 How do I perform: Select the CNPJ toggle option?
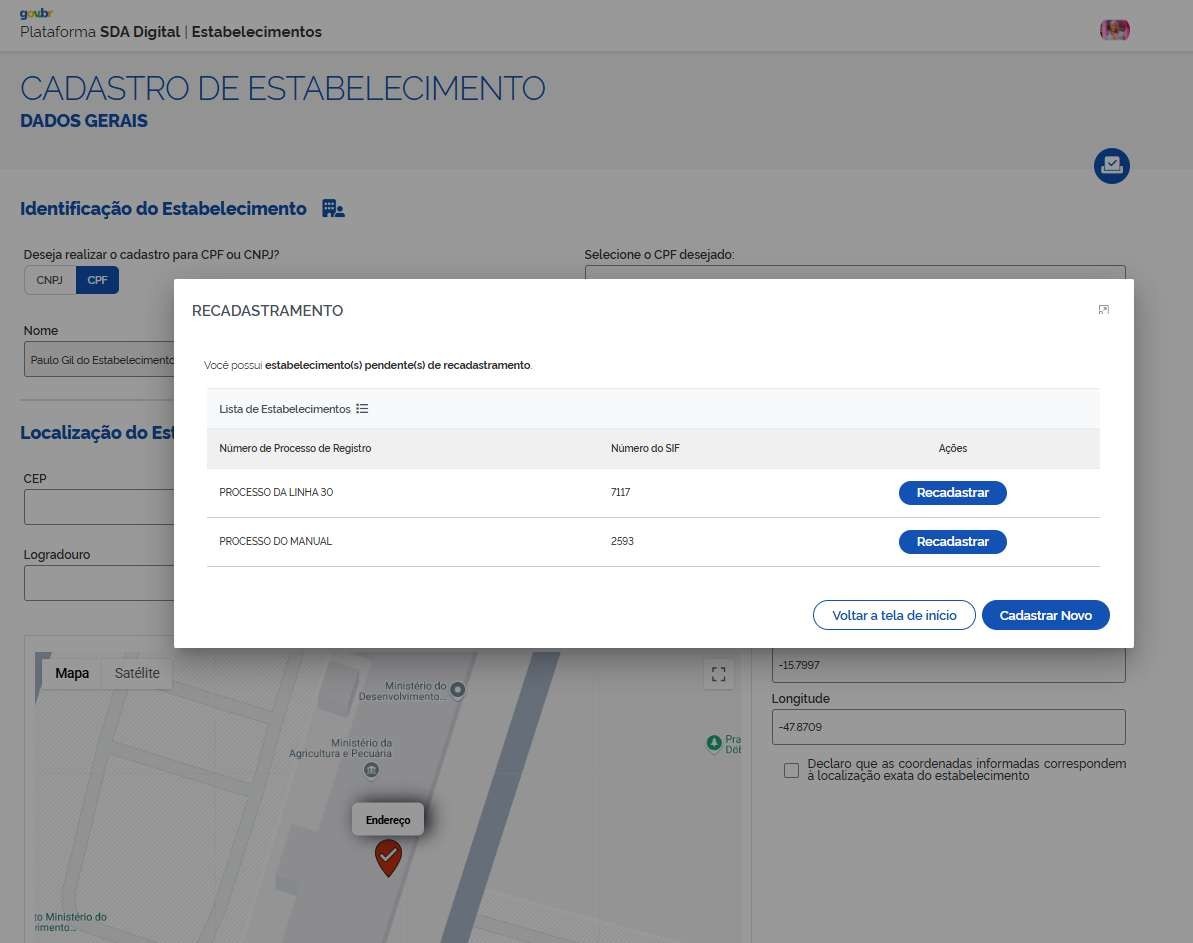pyautogui.click(x=50, y=281)
